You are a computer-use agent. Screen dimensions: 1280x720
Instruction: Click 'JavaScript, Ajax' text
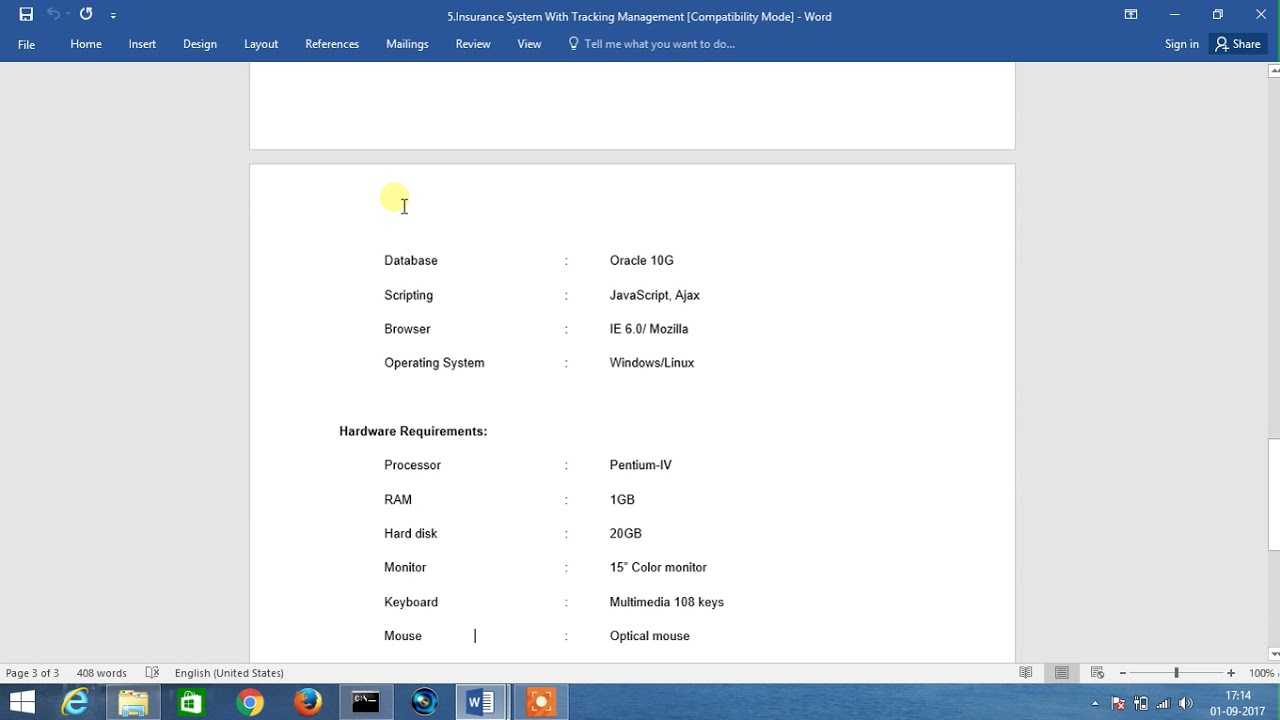tap(655, 295)
